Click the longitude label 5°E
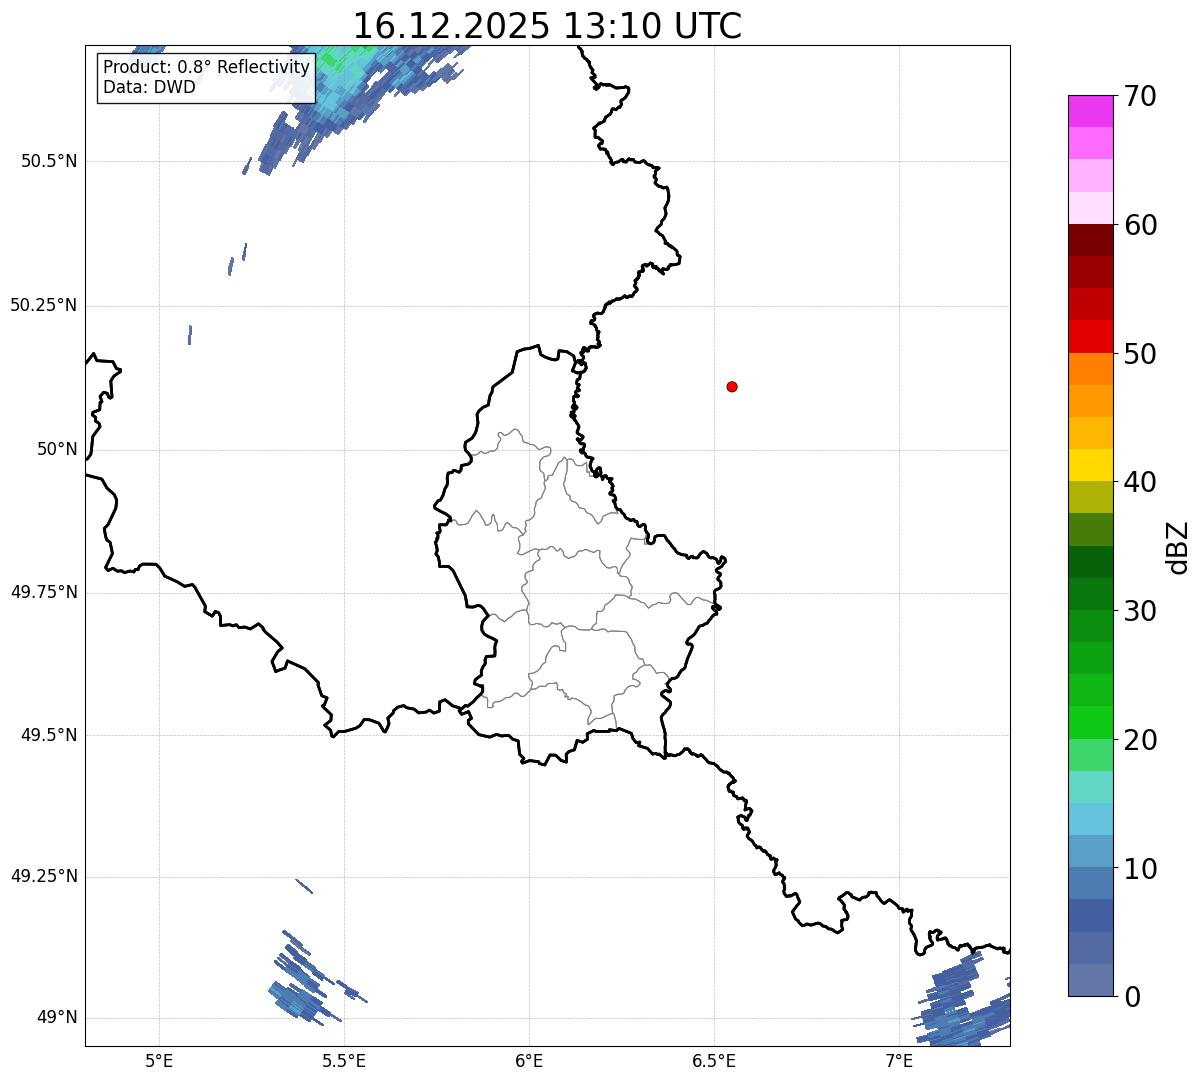The width and height of the screenshot is (1202, 1081). [159, 1060]
